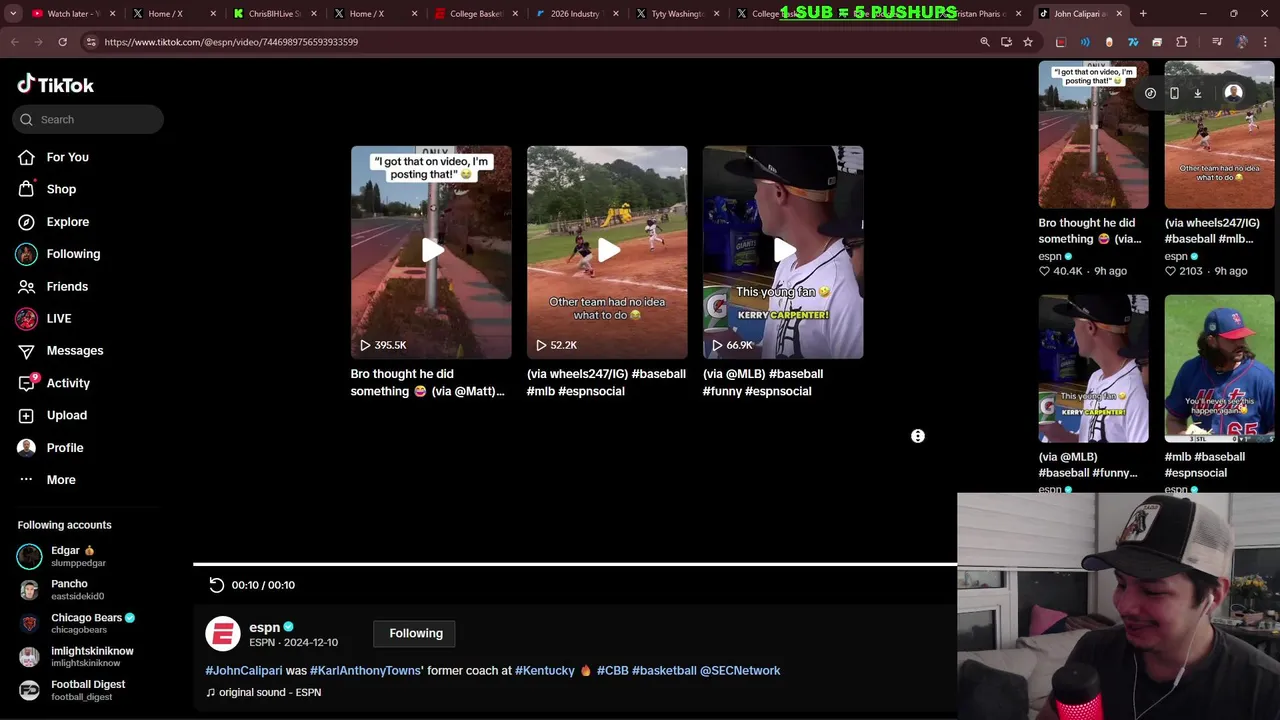Open the espn profile avatar
The width and height of the screenshot is (1280, 720).
(x=223, y=634)
